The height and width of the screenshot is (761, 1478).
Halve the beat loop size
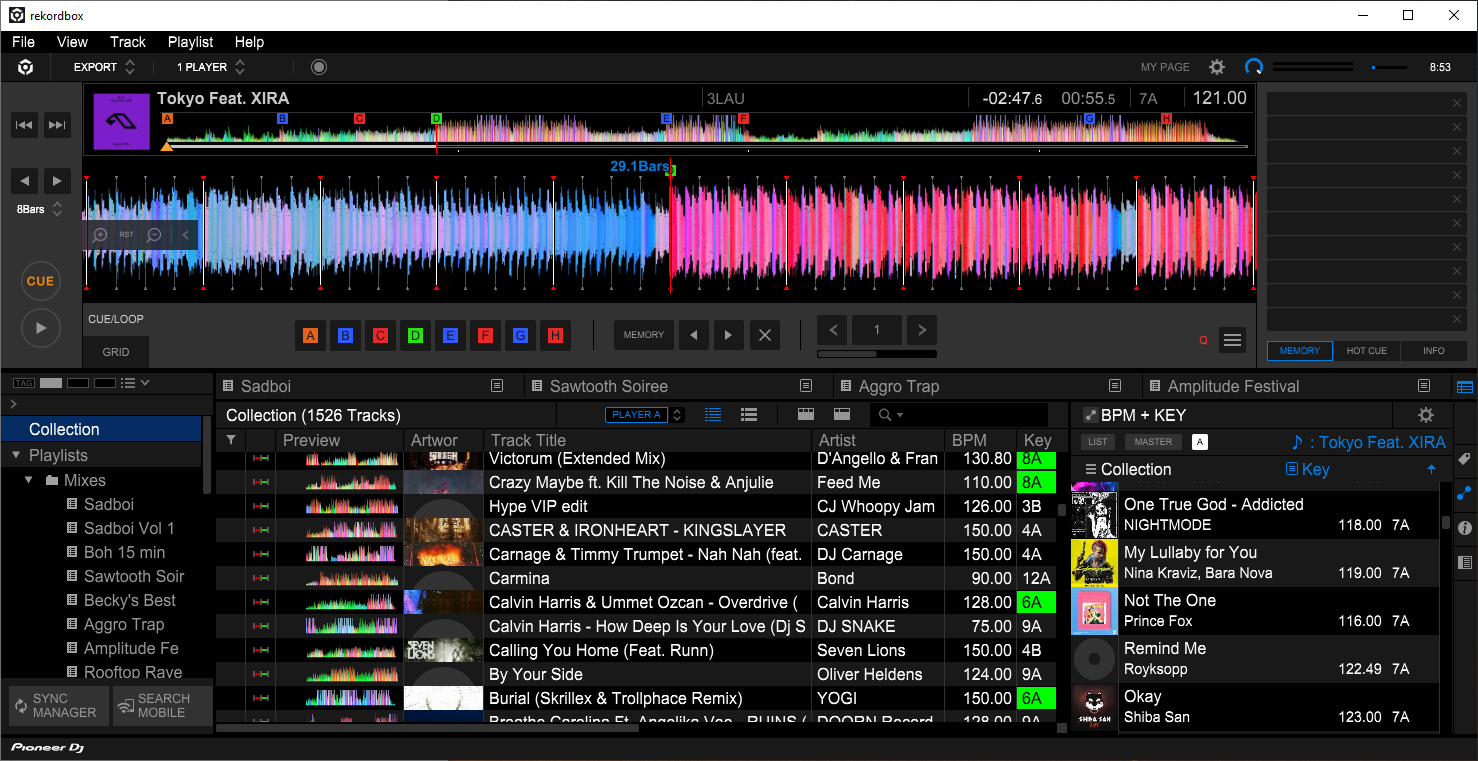834,330
